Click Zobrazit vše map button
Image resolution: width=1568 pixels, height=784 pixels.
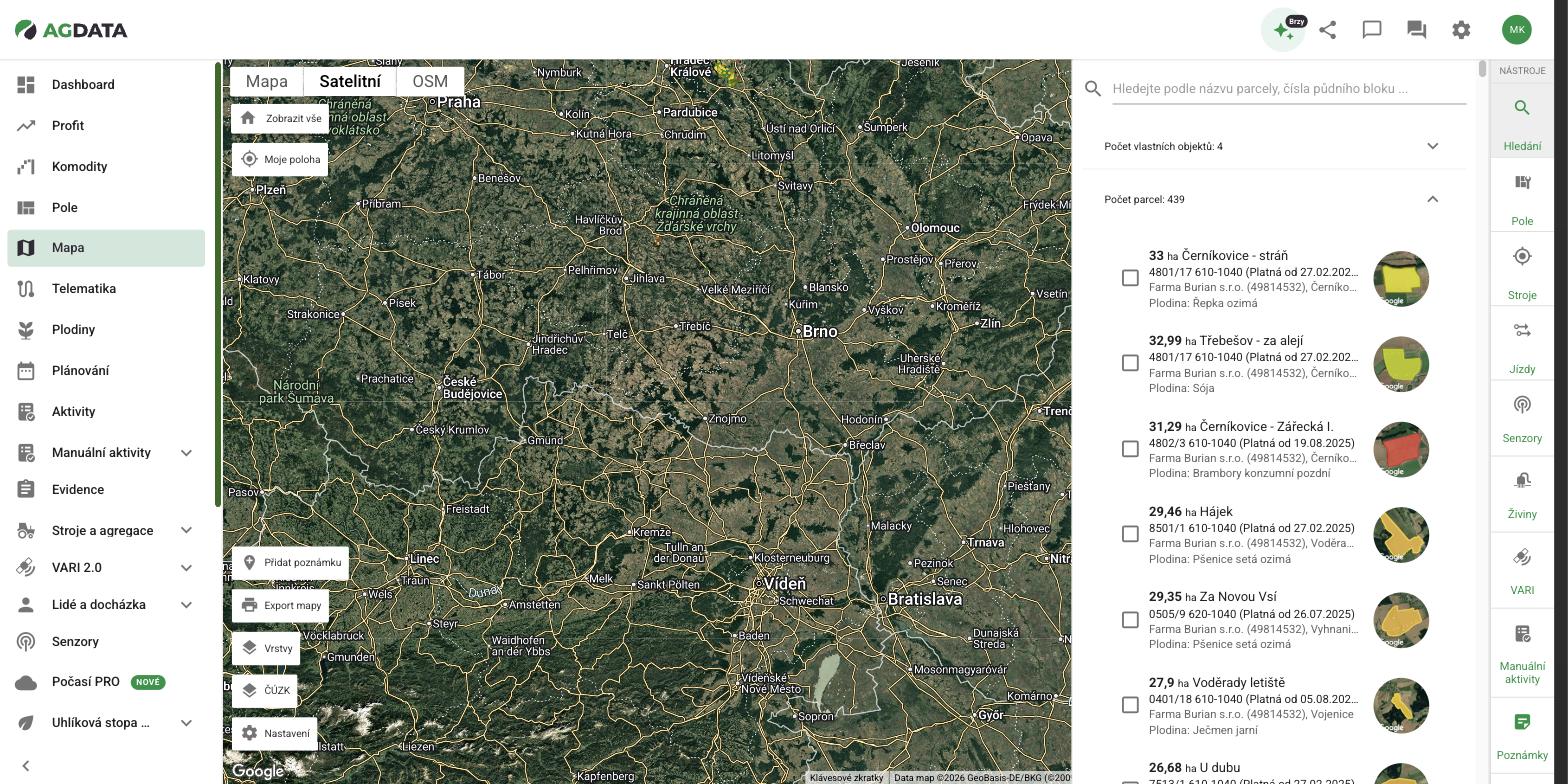point(282,118)
